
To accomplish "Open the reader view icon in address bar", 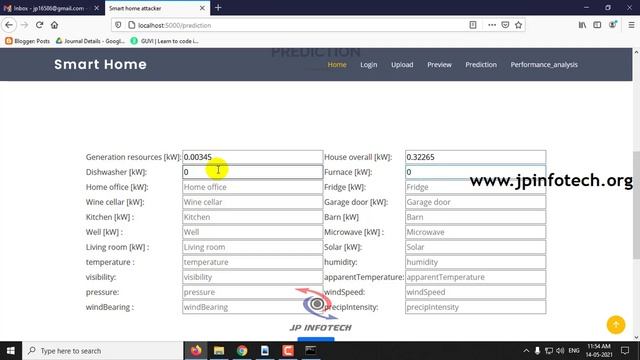I will coord(473,25).
